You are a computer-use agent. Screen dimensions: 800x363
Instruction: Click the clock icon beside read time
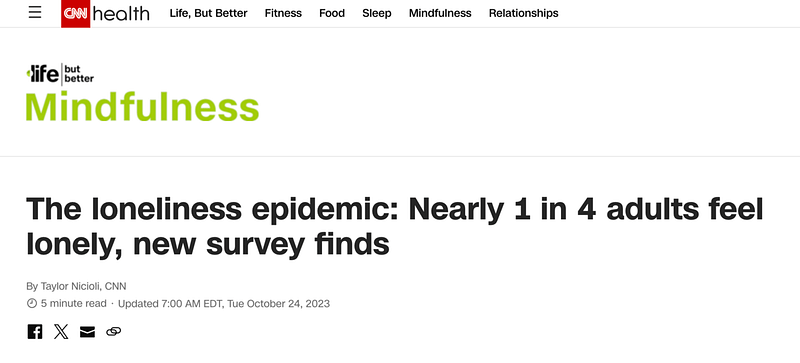[x=32, y=304]
